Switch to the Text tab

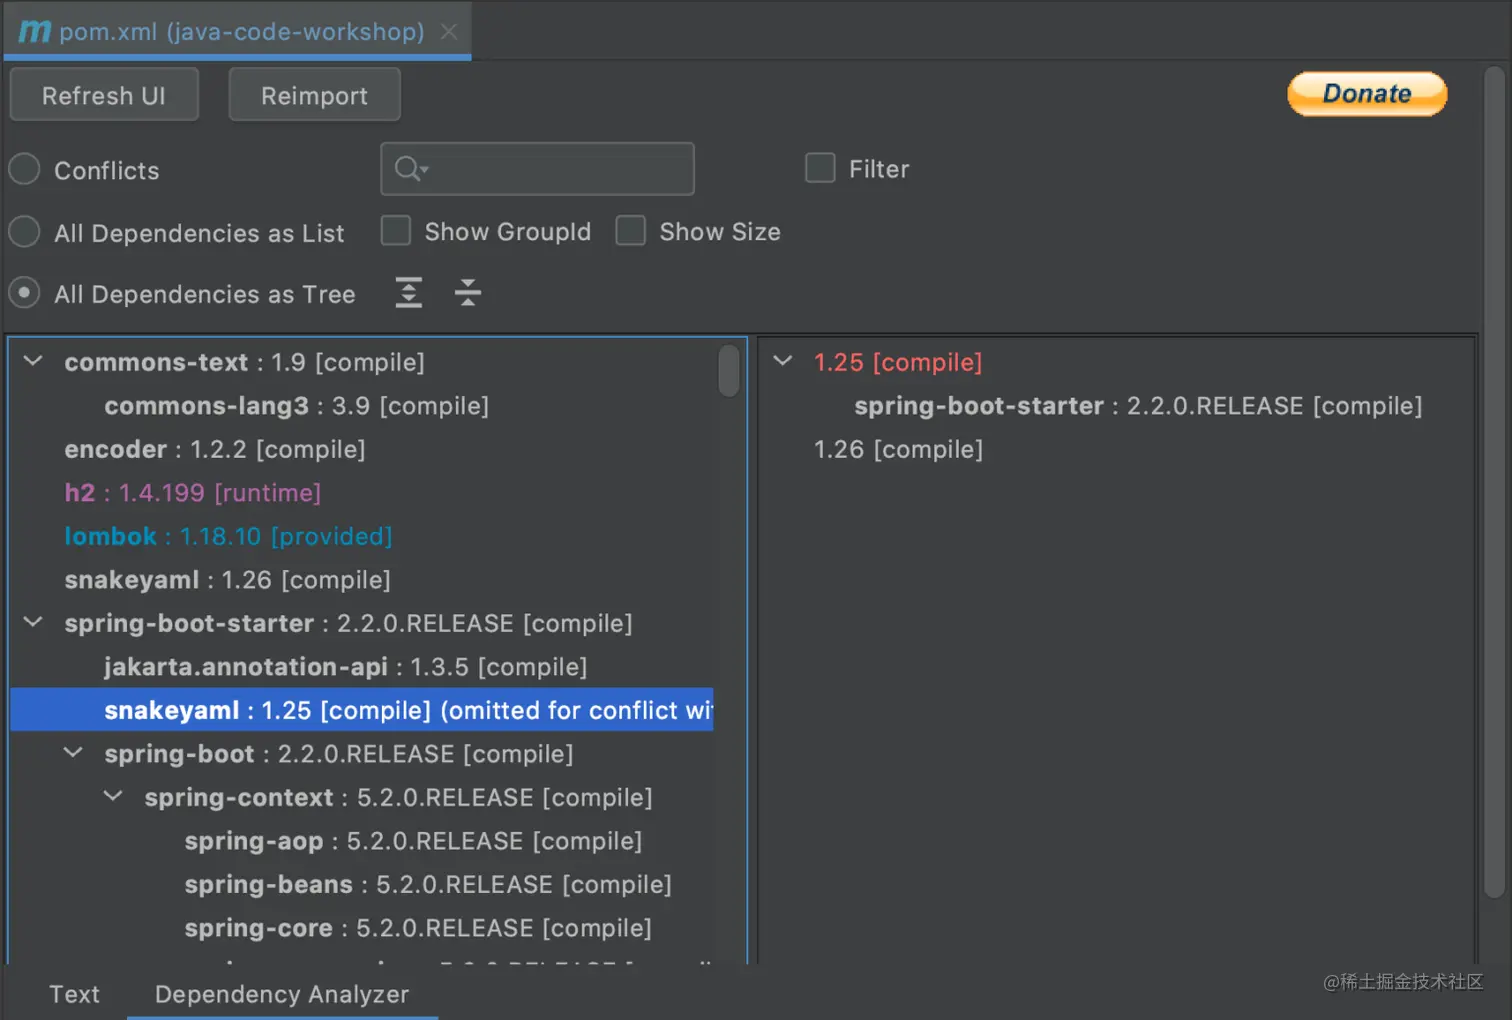[x=74, y=994]
